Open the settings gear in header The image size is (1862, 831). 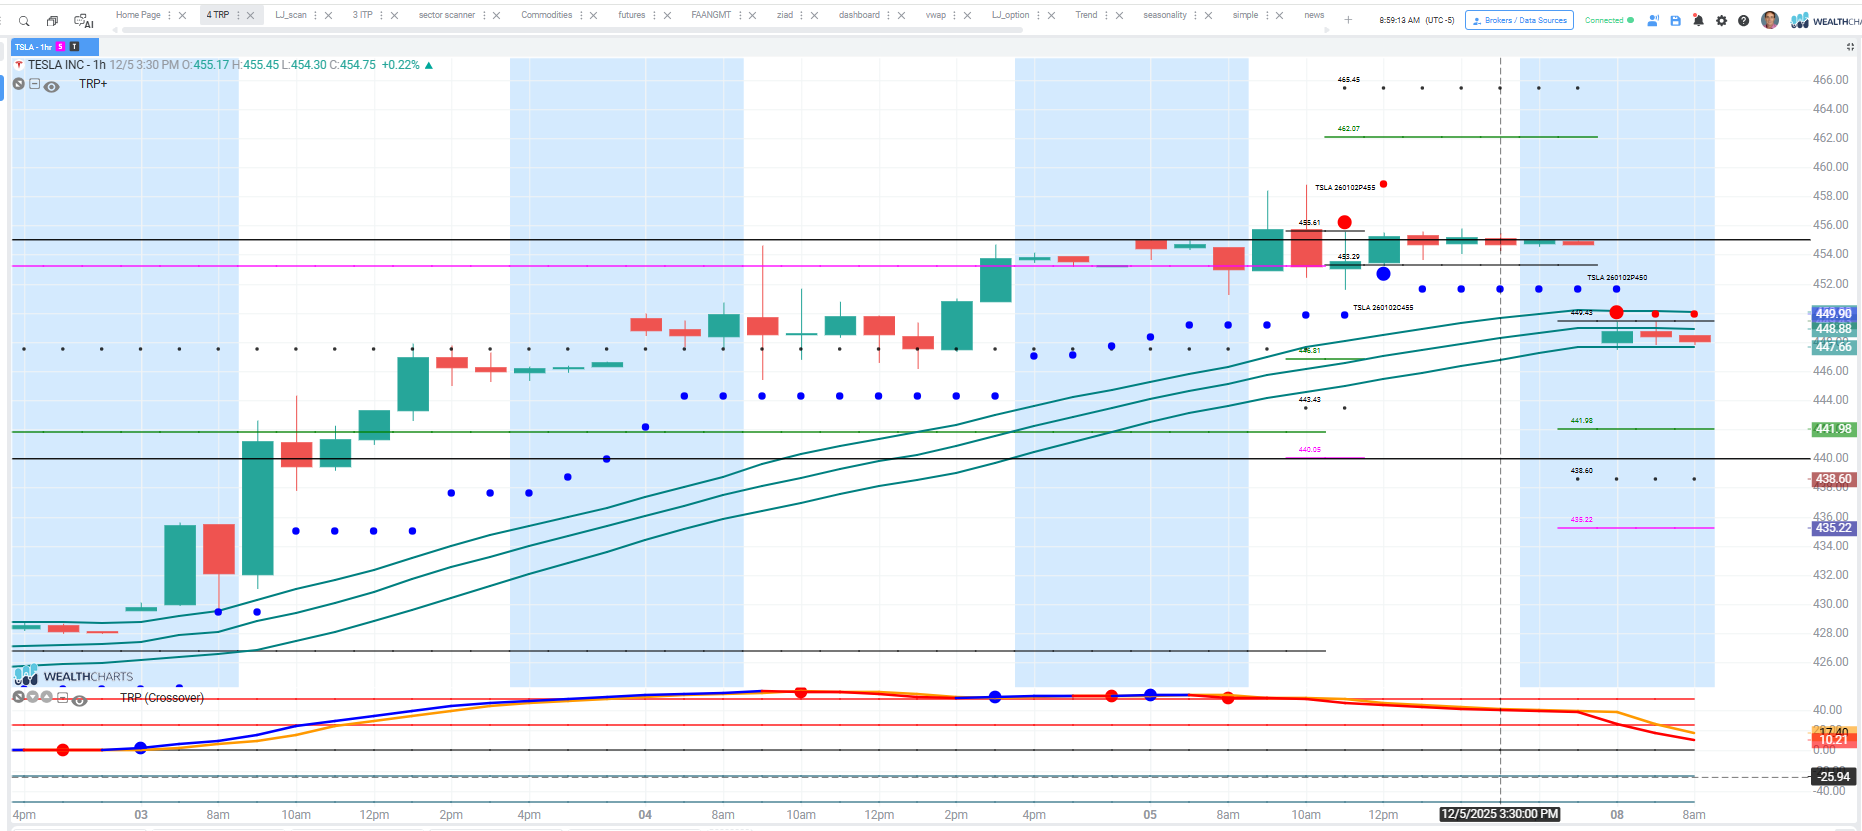pyautogui.click(x=1721, y=20)
